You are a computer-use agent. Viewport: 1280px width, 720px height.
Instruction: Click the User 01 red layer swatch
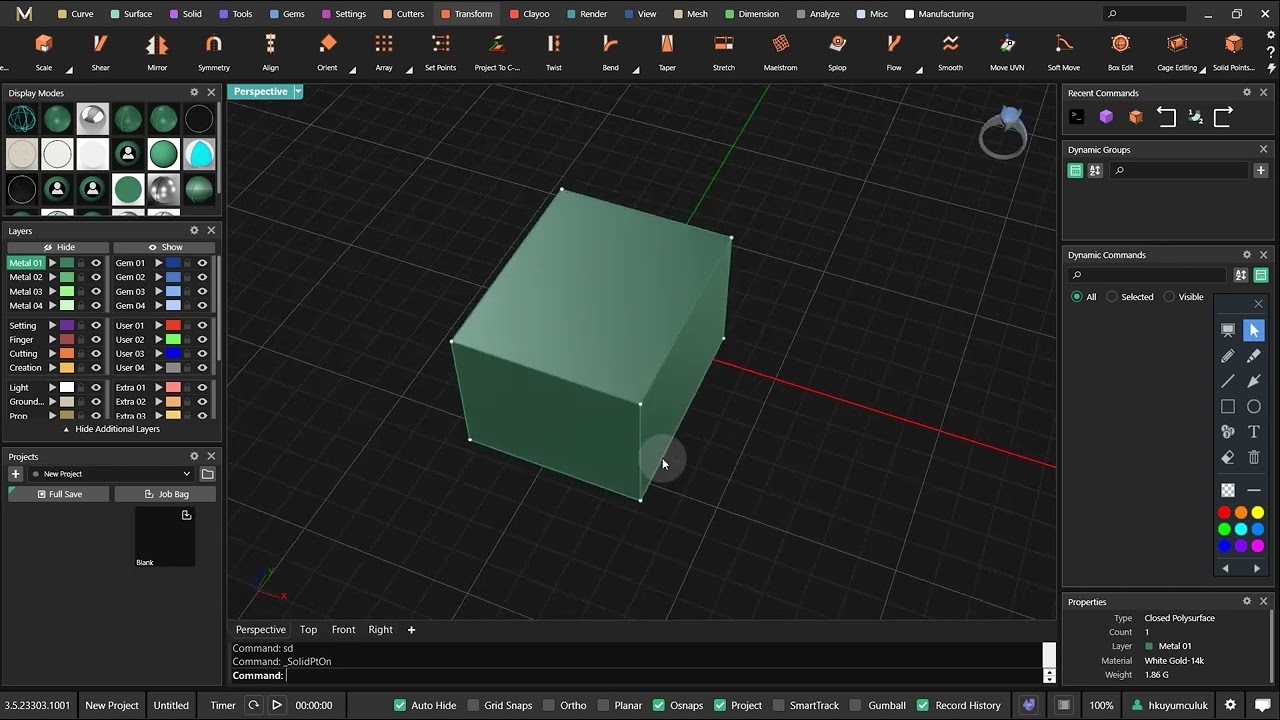click(173, 326)
